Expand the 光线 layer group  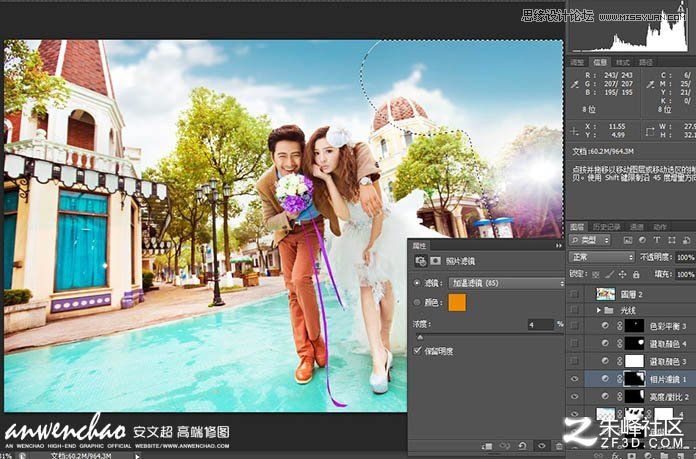598,310
